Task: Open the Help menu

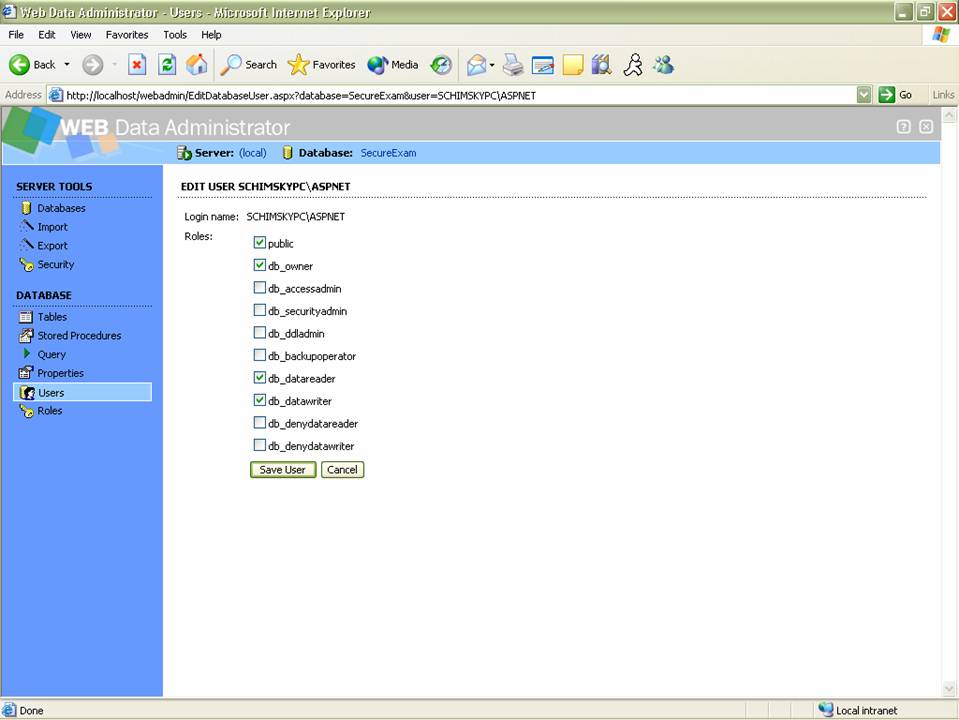Action: (x=211, y=35)
